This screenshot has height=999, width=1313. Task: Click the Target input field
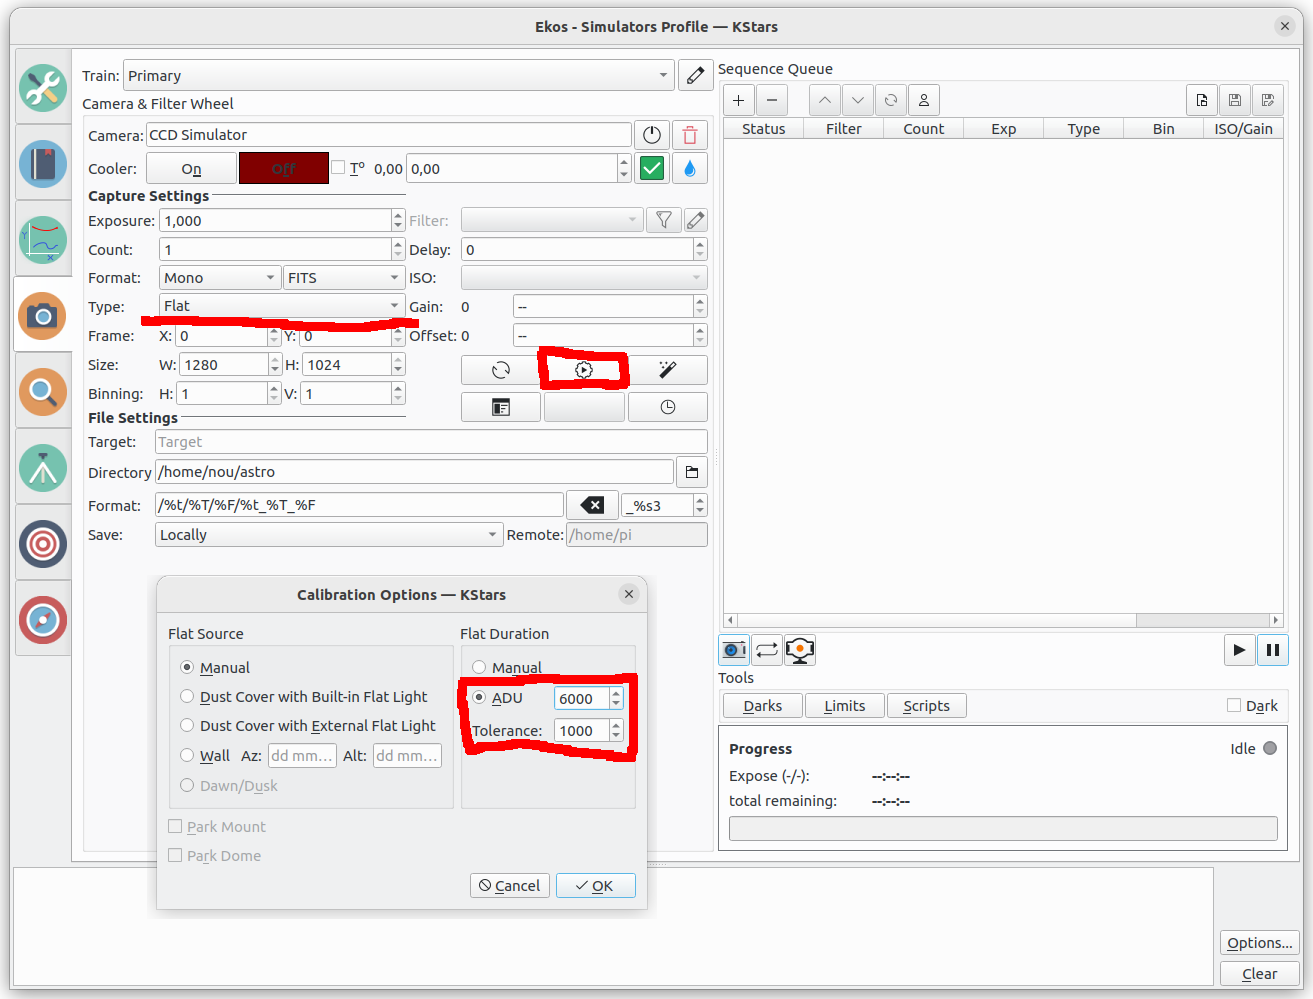[x=431, y=442]
